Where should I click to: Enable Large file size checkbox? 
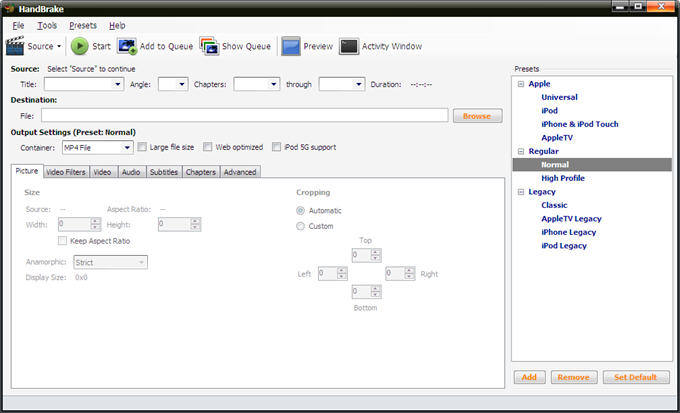click(x=142, y=147)
